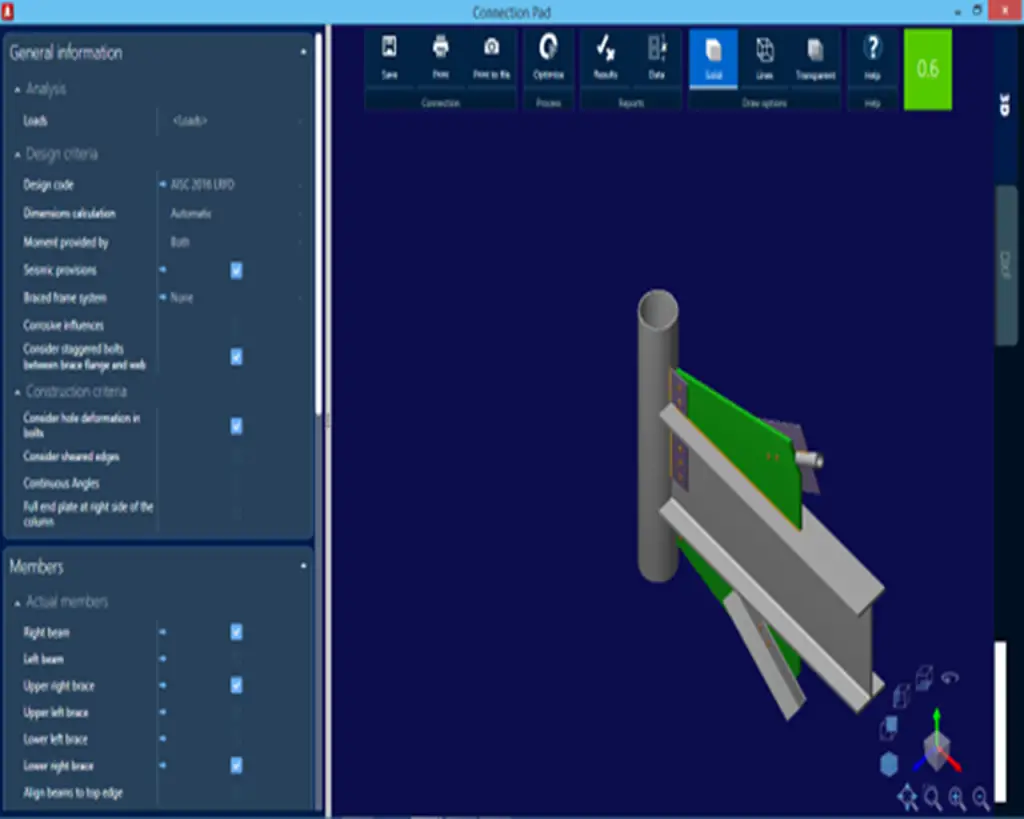Run the Optimize process tool
The width and height of the screenshot is (1024, 819).
[548, 57]
